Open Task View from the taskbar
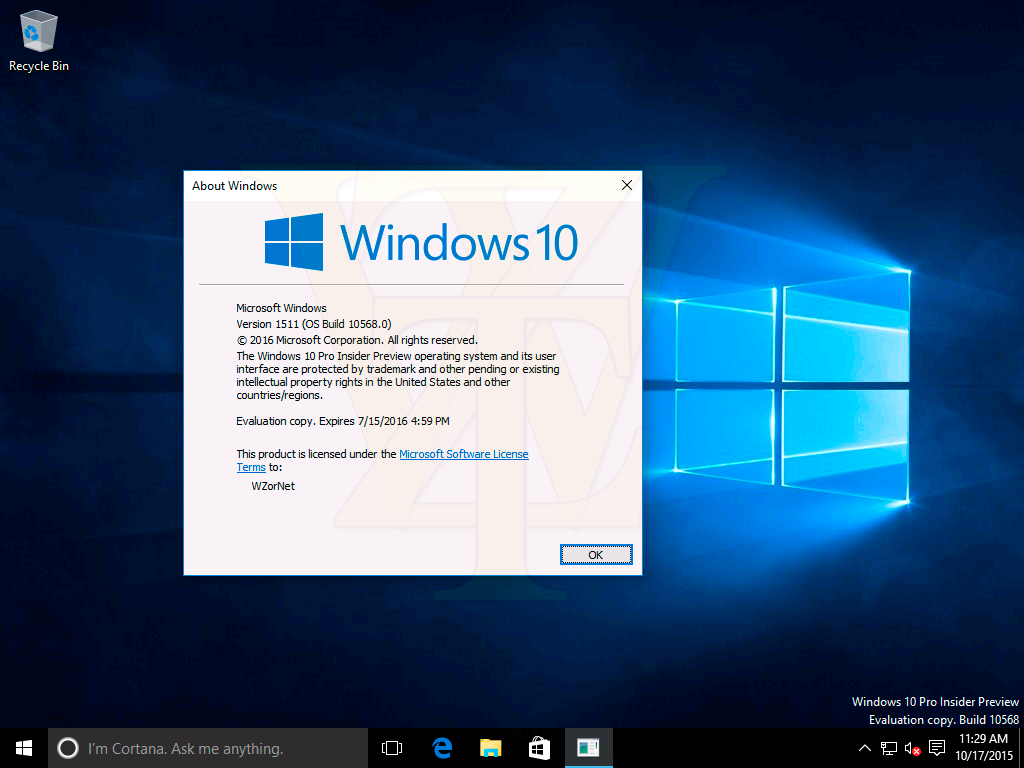This screenshot has width=1024, height=768. (392, 748)
